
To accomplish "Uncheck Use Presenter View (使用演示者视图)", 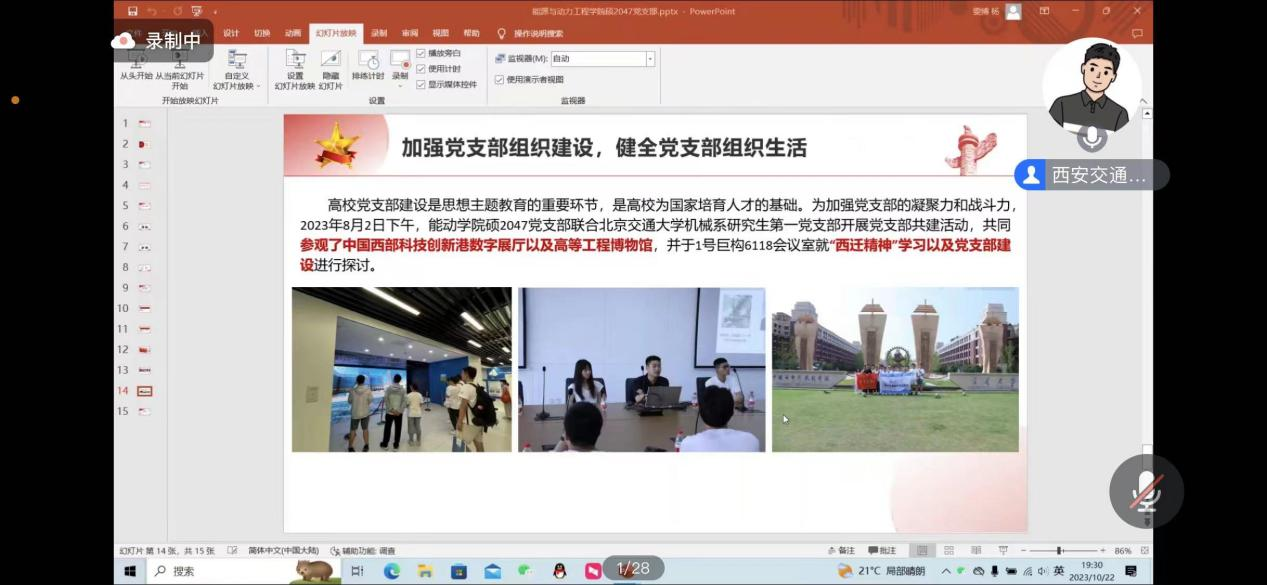I will (499, 80).
